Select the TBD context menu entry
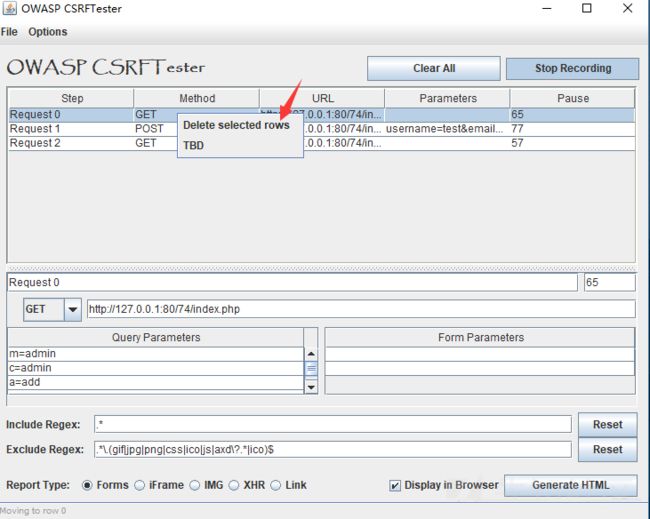 pyautogui.click(x=194, y=146)
